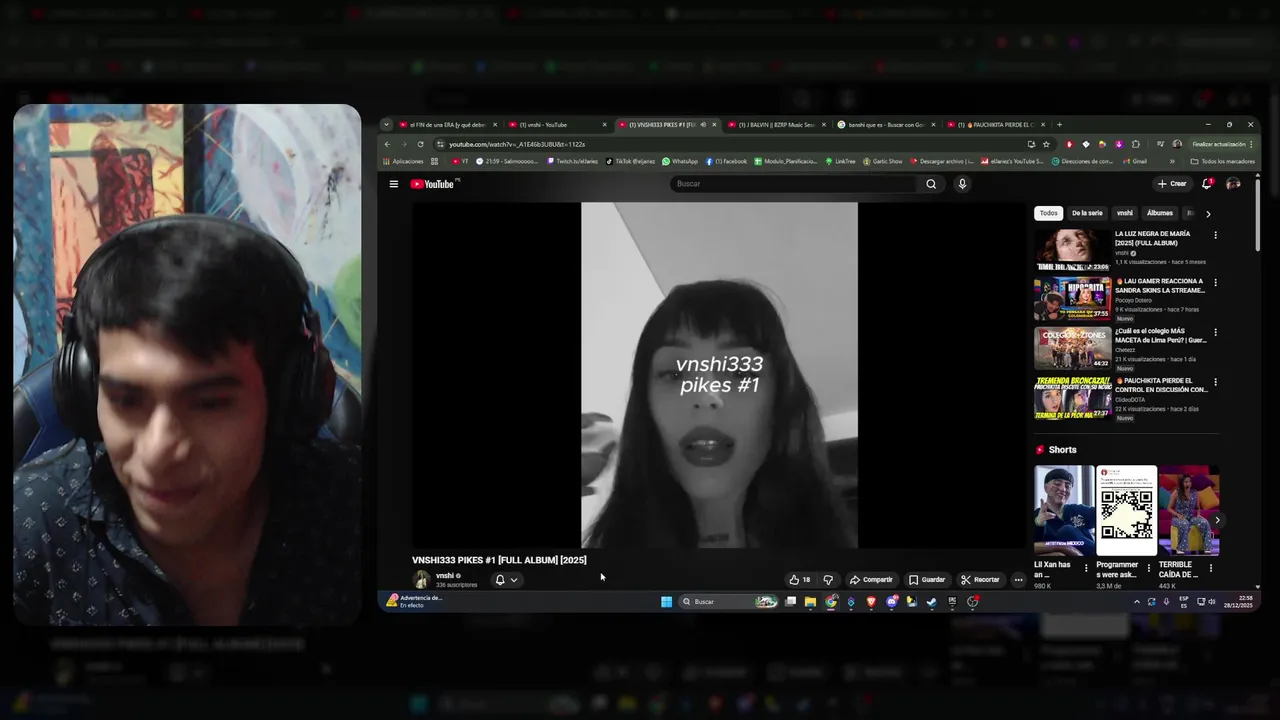
Task: Activate the voice search microphone icon
Action: click(962, 184)
